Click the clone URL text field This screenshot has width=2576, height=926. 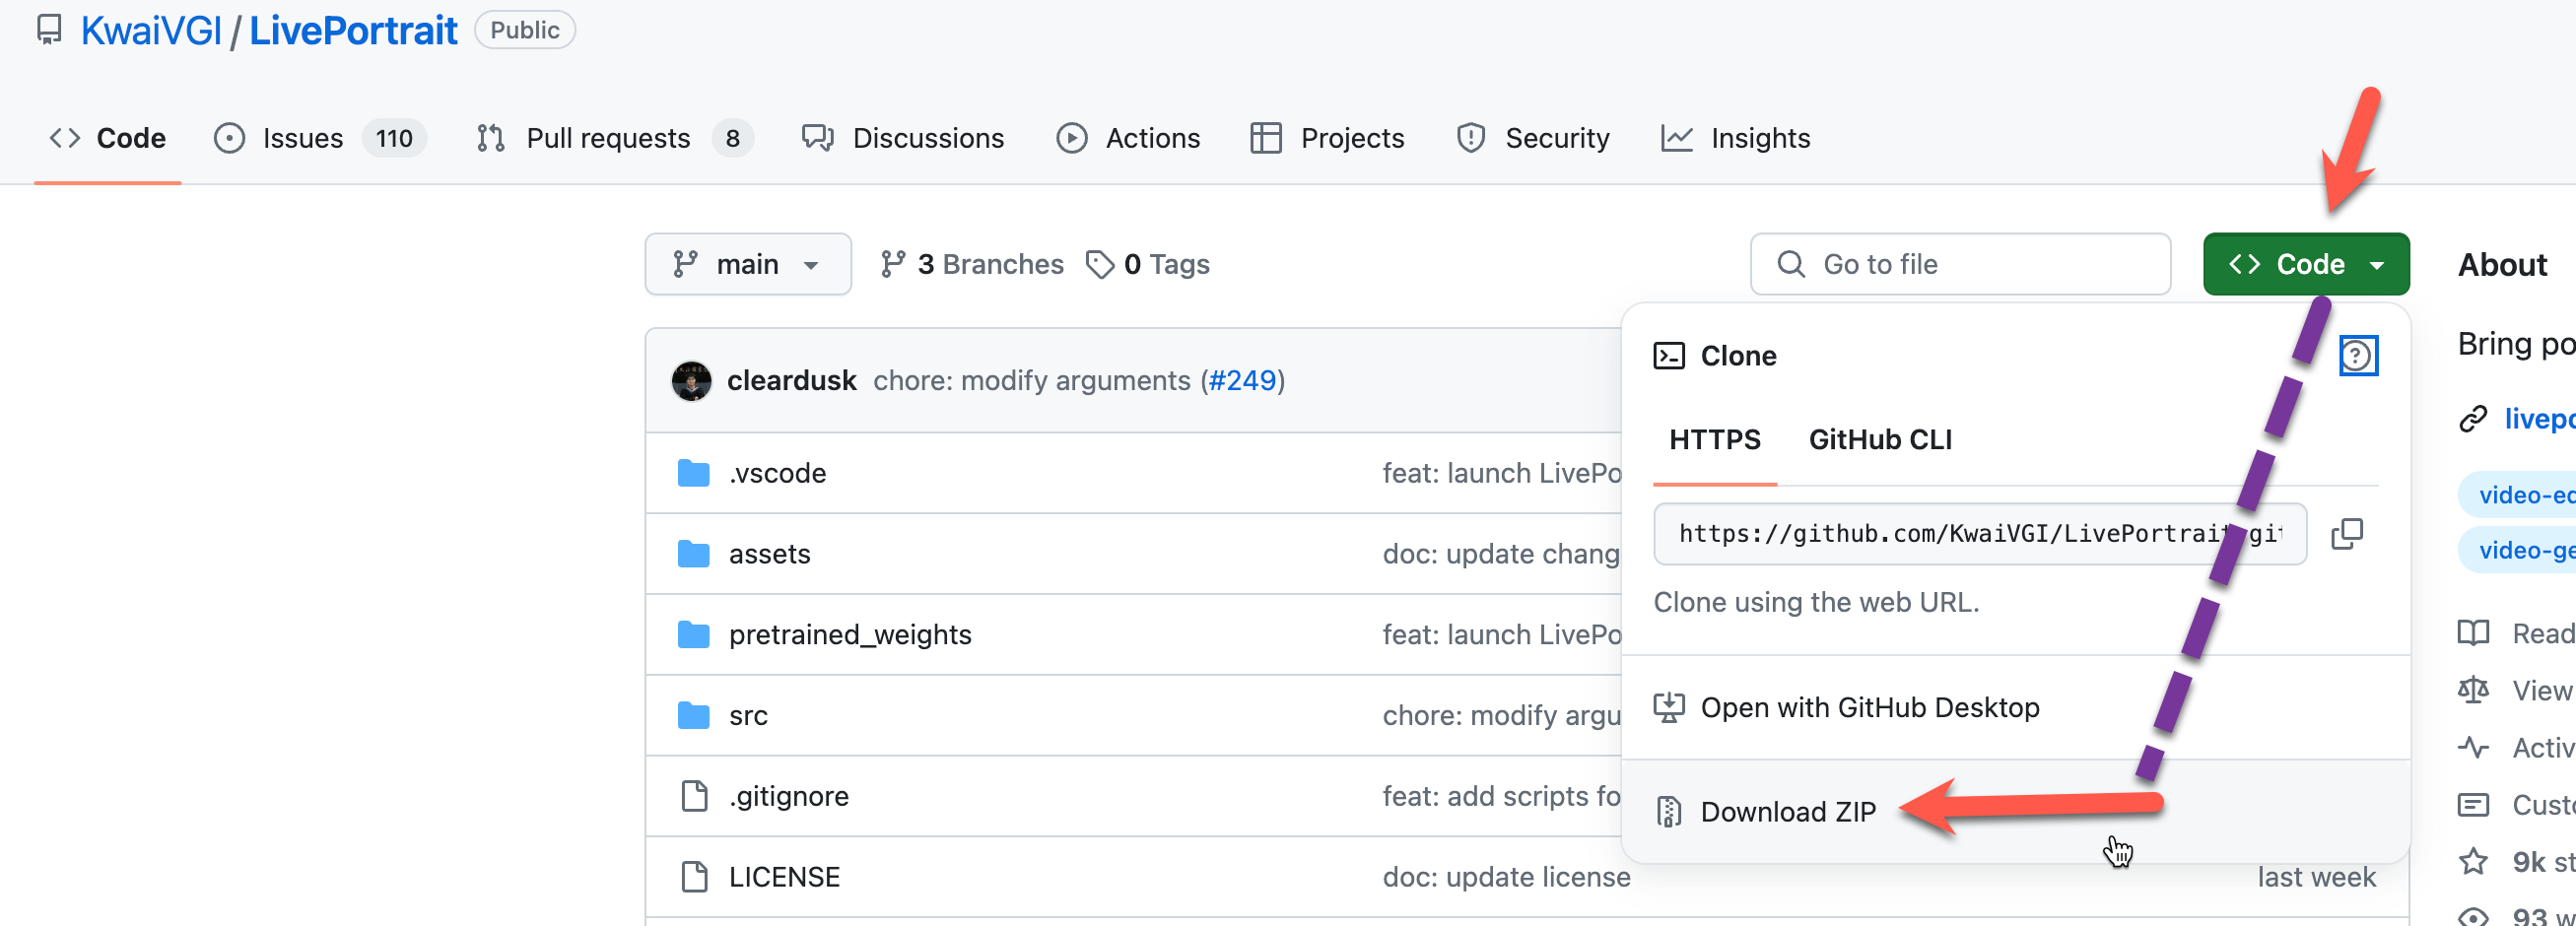[1980, 534]
